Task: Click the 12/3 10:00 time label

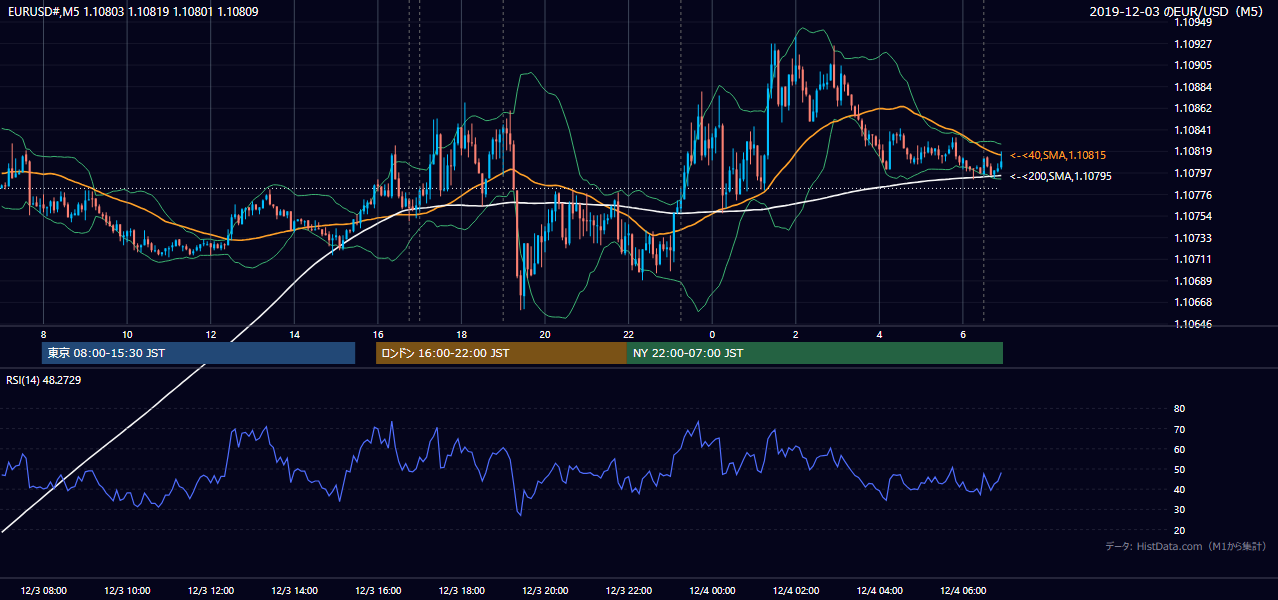Action: pos(127,590)
